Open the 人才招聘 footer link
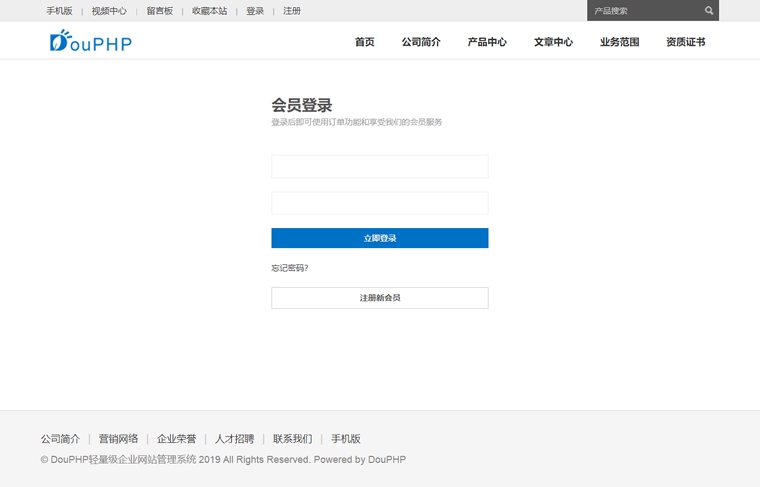Screen dimensions: 760x487 point(234,439)
